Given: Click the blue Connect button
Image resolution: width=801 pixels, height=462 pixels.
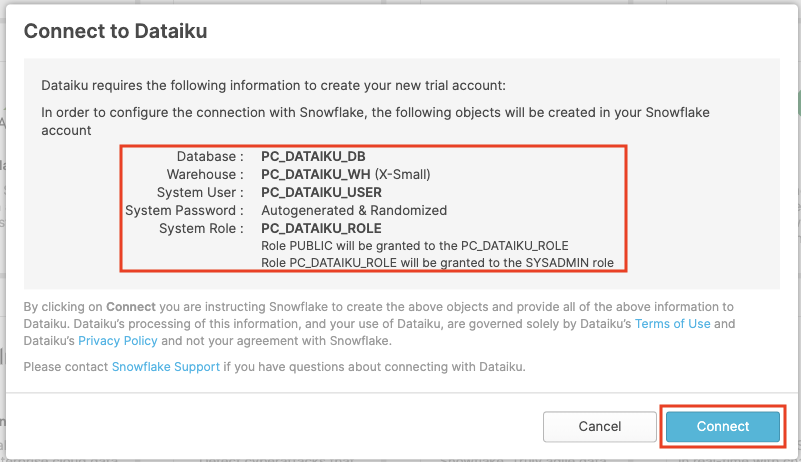Looking at the screenshot, I should 722,426.
